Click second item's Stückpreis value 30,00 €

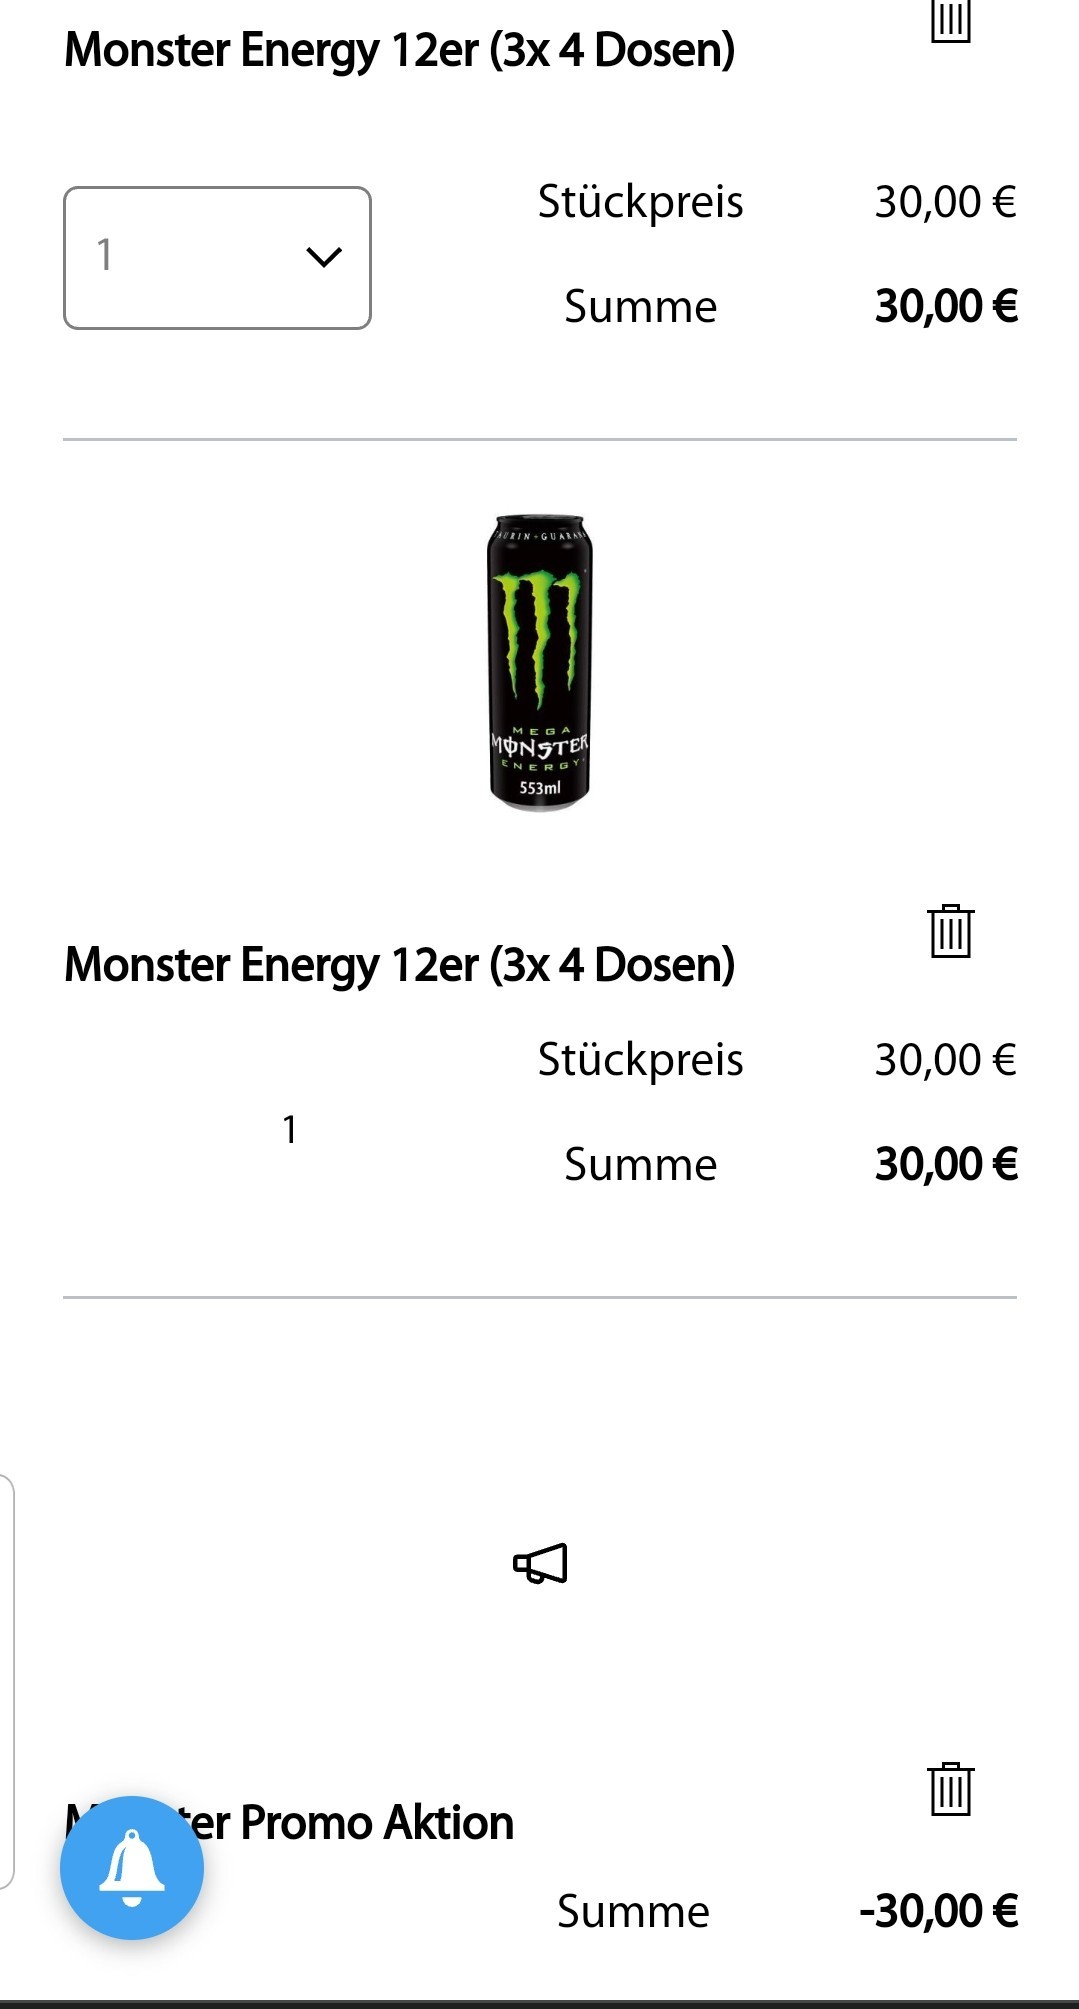pyautogui.click(x=945, y=1060)
